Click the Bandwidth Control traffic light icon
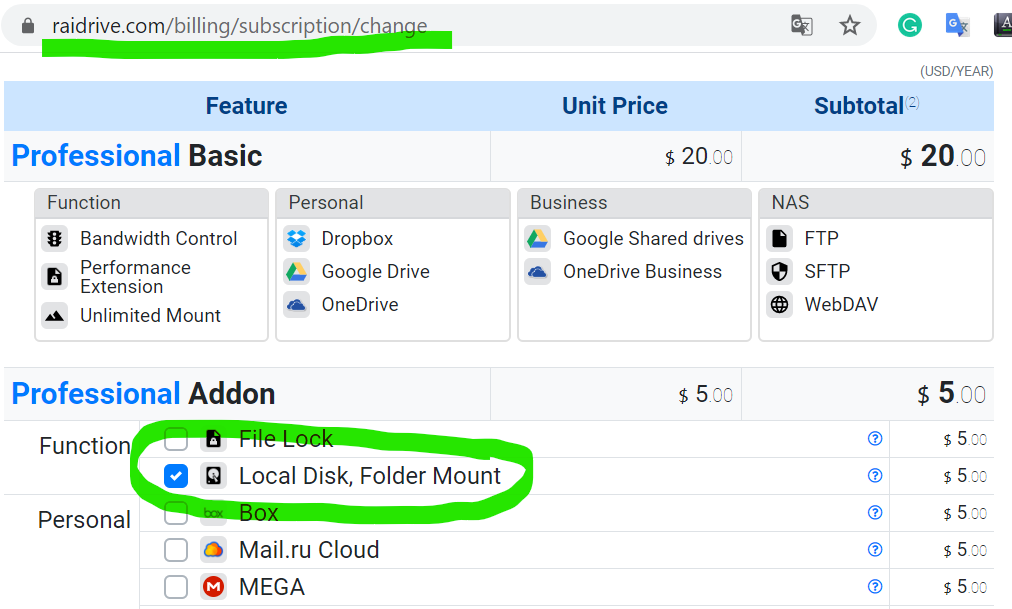This screenshot has width=1012, height=609. coord(55,239)
